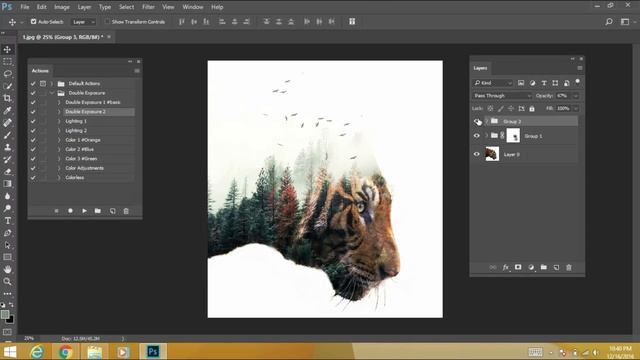The height and width of the screenshot is (360, 640).
Task: Select the Gradient tool
Action: (x=7, y=184)
